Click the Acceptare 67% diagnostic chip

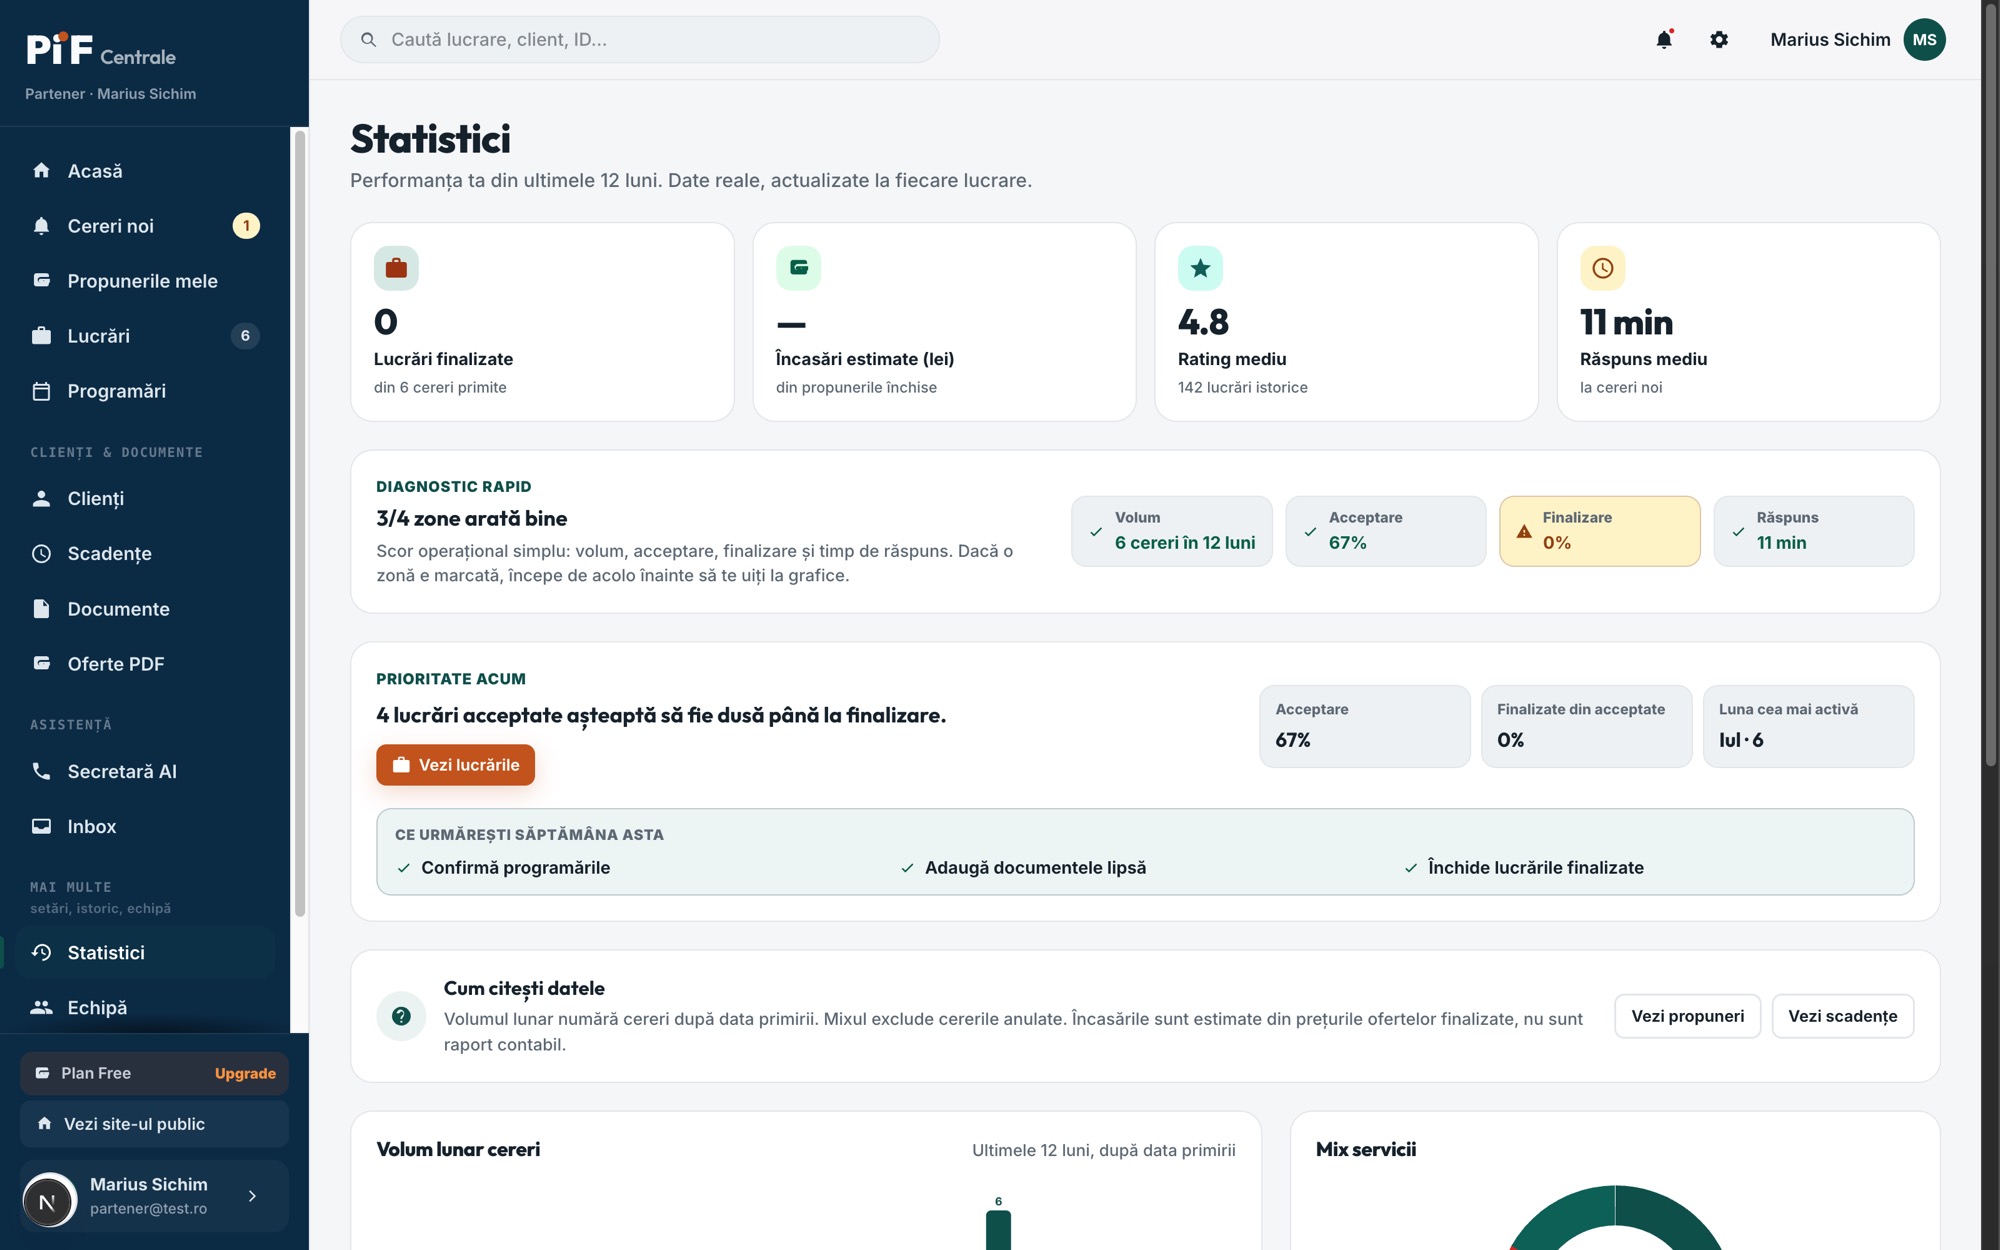1386,531
